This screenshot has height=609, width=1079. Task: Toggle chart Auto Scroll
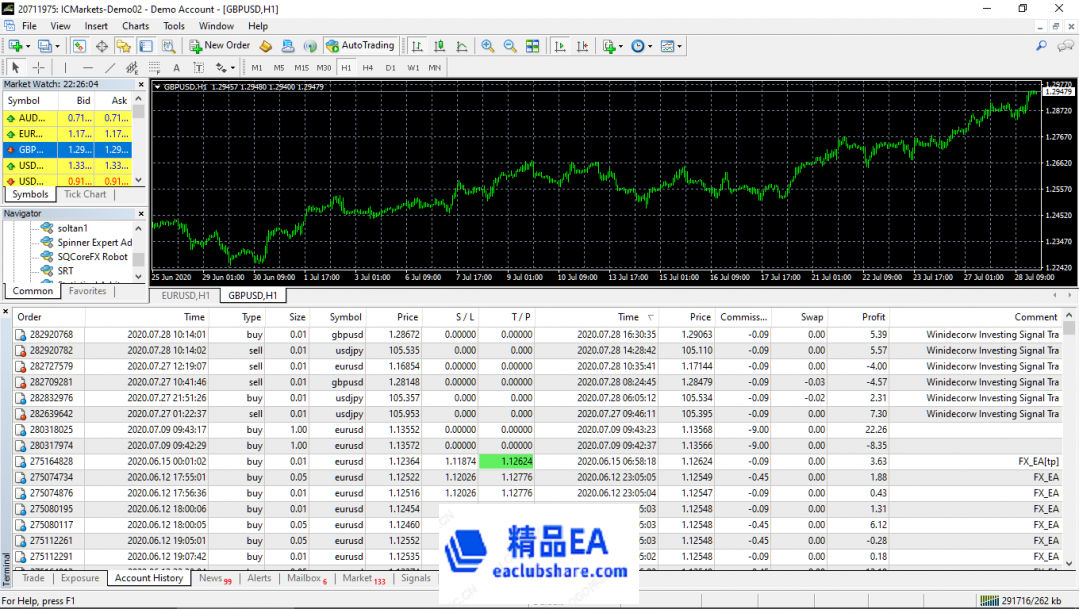[560, 46]
